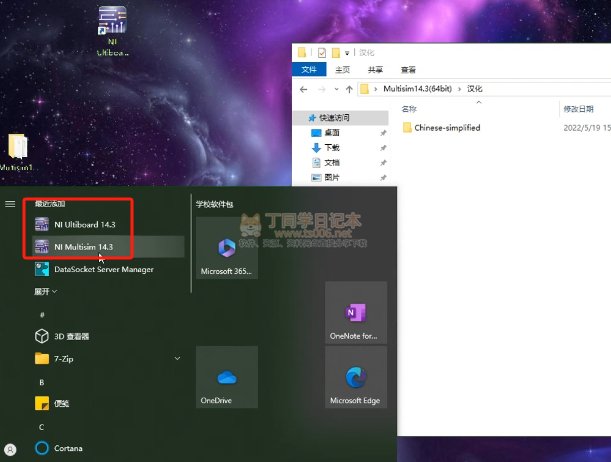Click the user account icon

point(10,450)
